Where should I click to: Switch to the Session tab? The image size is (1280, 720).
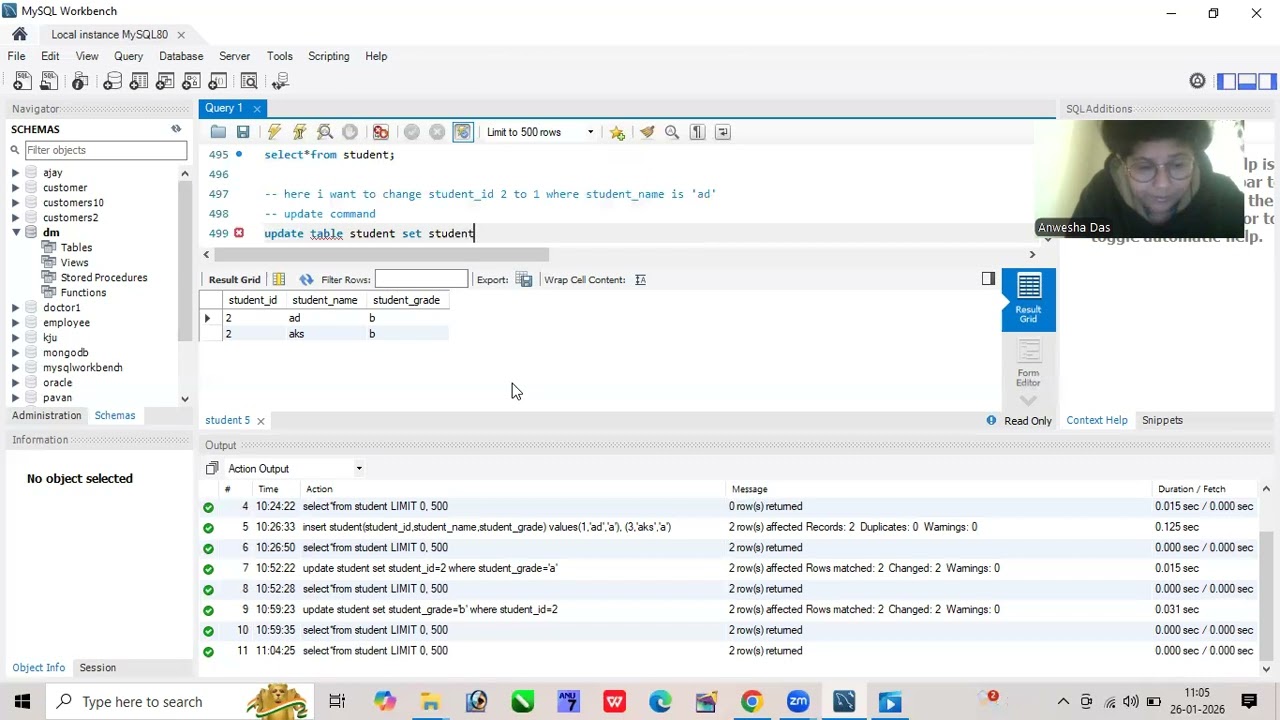pyautogui.click(x=97, y=668)
